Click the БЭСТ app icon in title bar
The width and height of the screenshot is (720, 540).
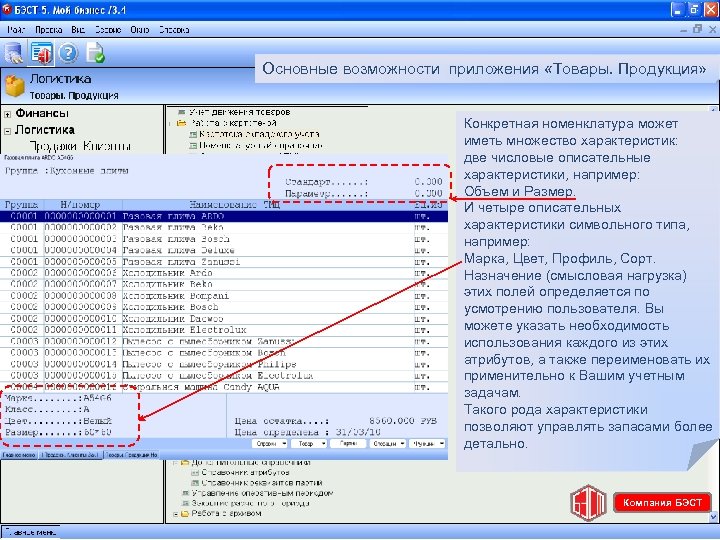[6, 9]
